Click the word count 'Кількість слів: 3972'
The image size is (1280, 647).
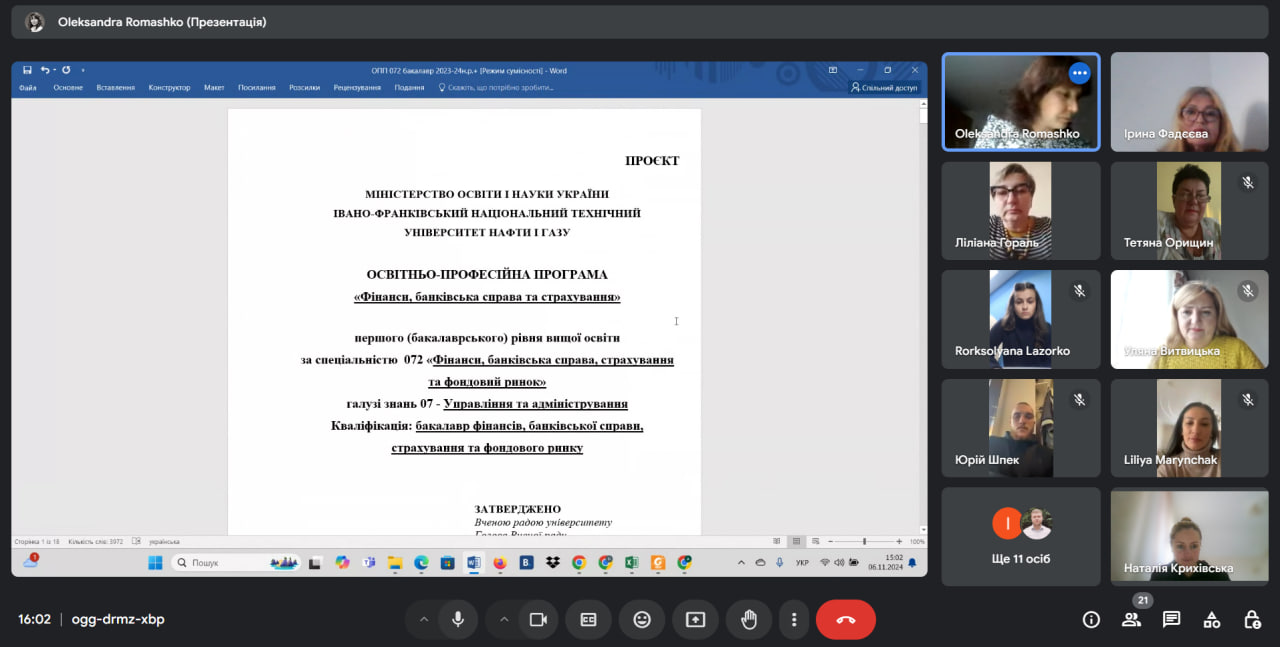tap(95, 541)
